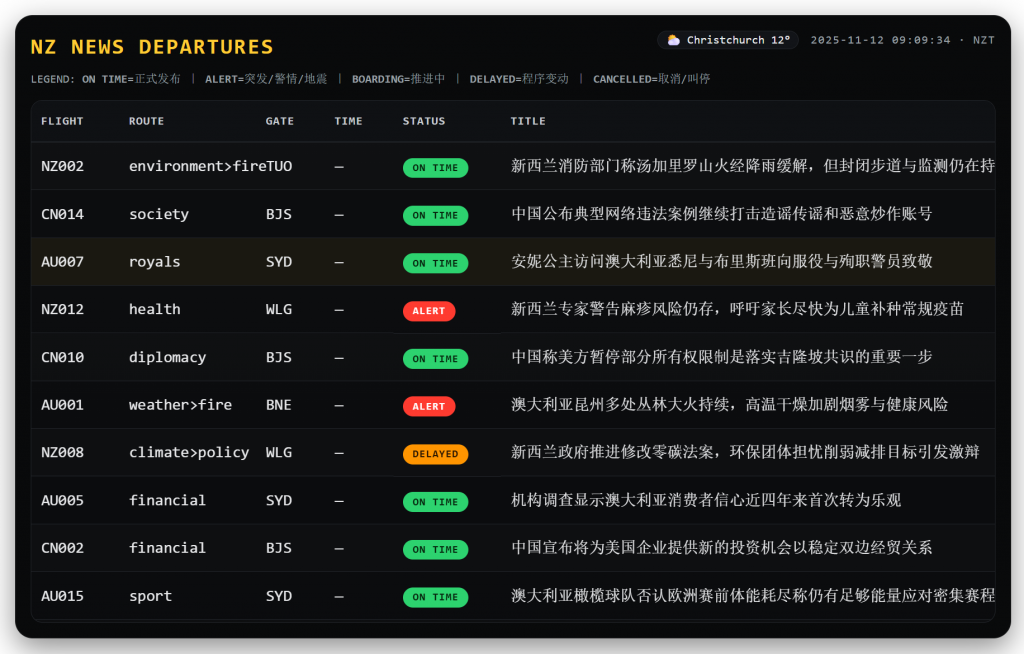The image size is (1024, 654).
Task: Click the weather cloud icon beside Christchurch
Action: point(674,40)
